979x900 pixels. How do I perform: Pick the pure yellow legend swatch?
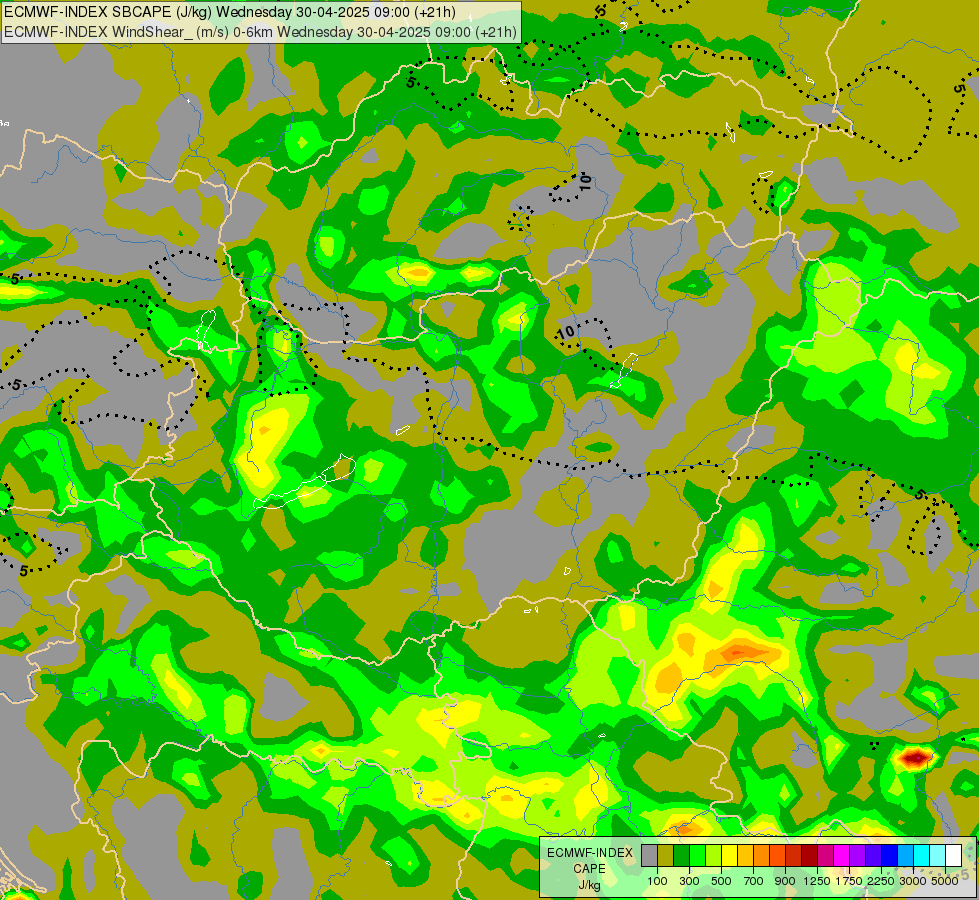(x=729, y=856)
